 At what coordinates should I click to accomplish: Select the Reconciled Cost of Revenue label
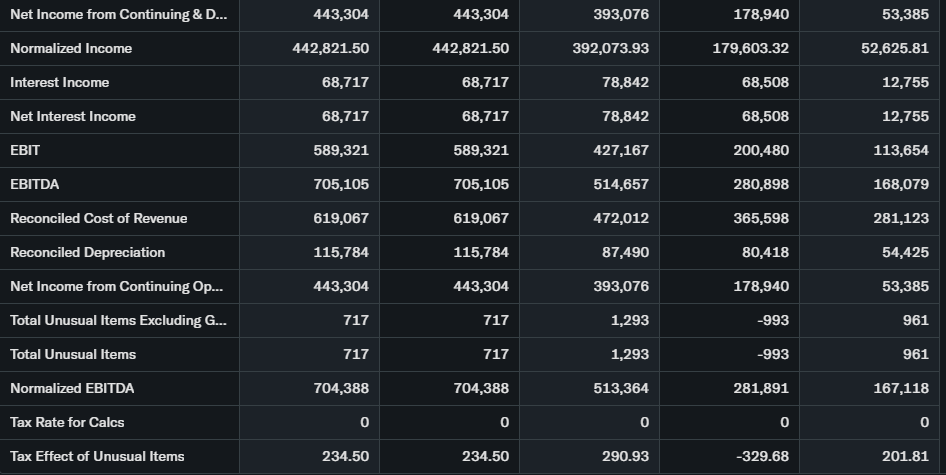coord(99,218)
